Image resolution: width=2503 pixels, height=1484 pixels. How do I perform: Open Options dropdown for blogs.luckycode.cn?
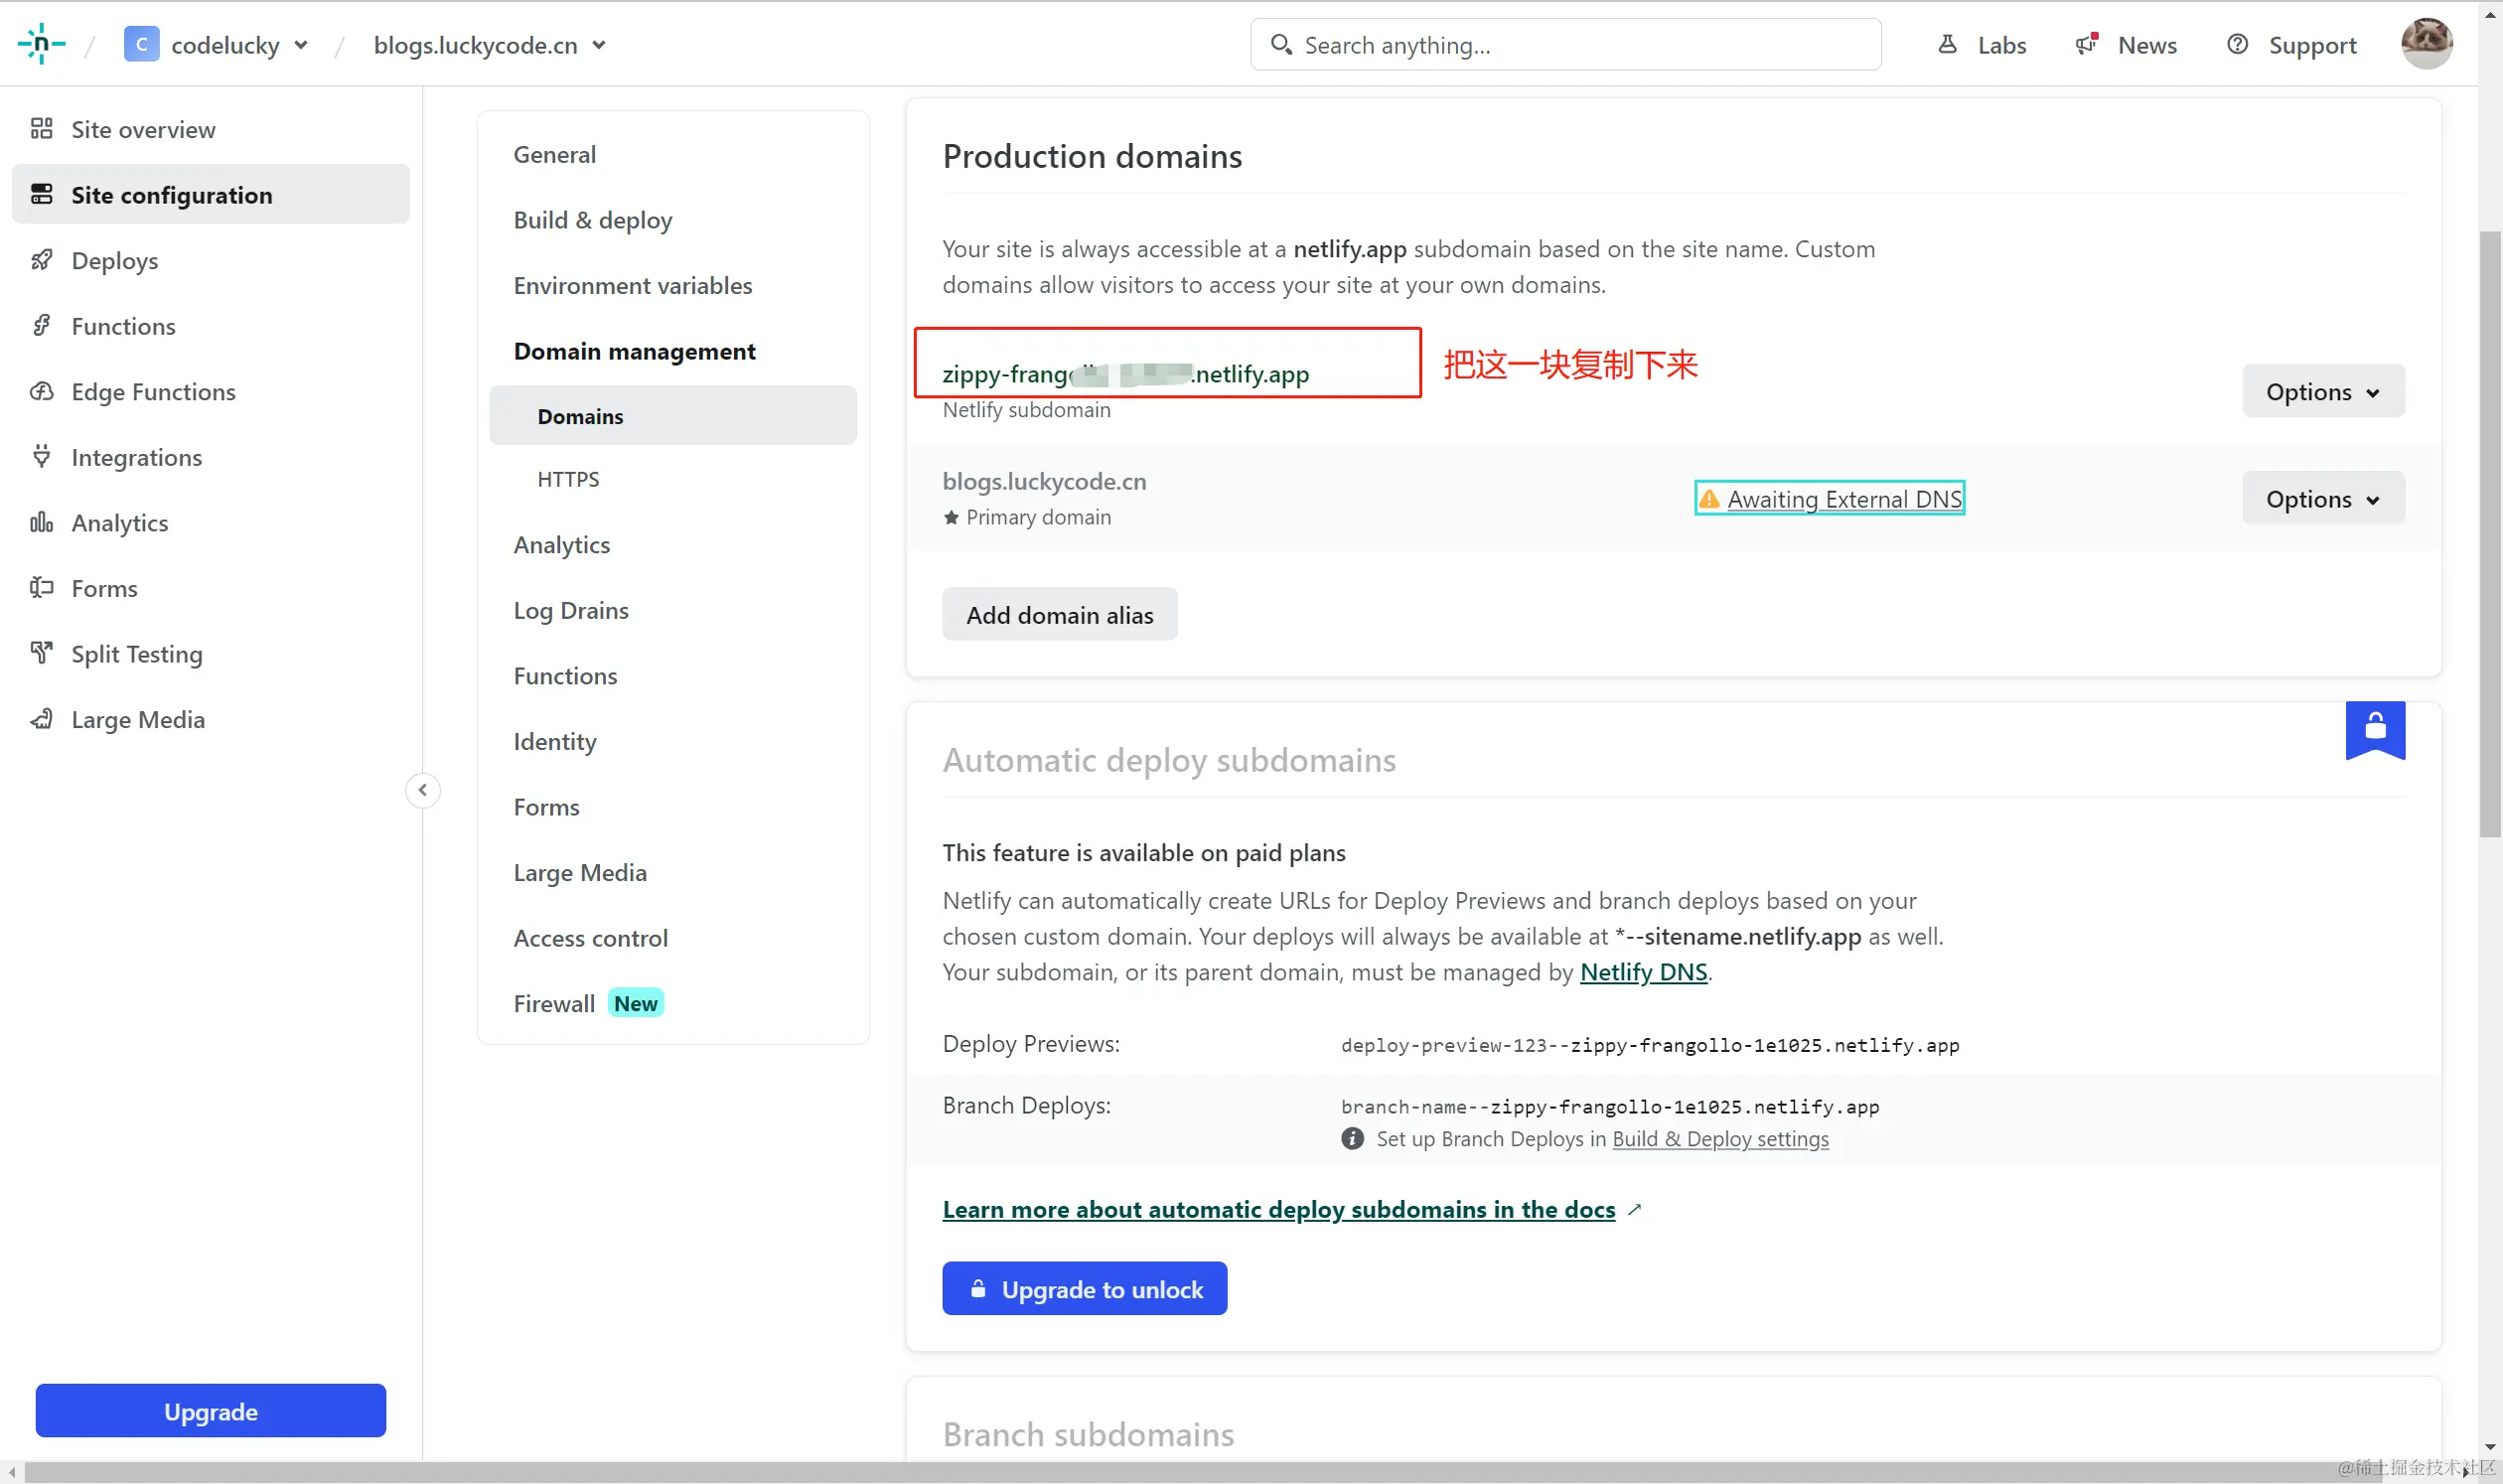click(2323, 498)
